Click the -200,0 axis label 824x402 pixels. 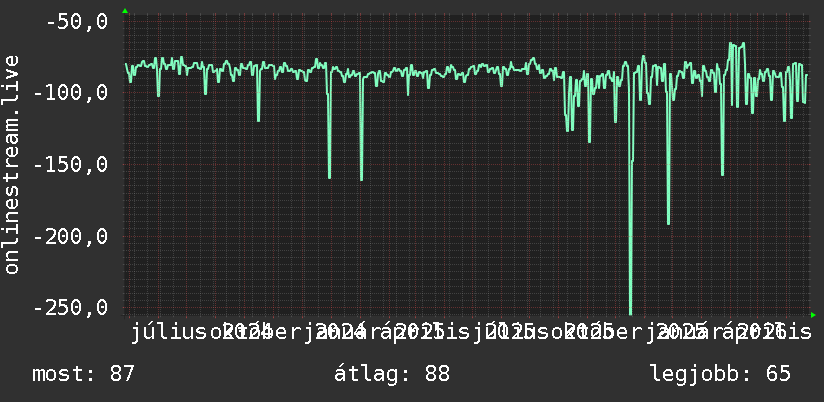[70, 236]
